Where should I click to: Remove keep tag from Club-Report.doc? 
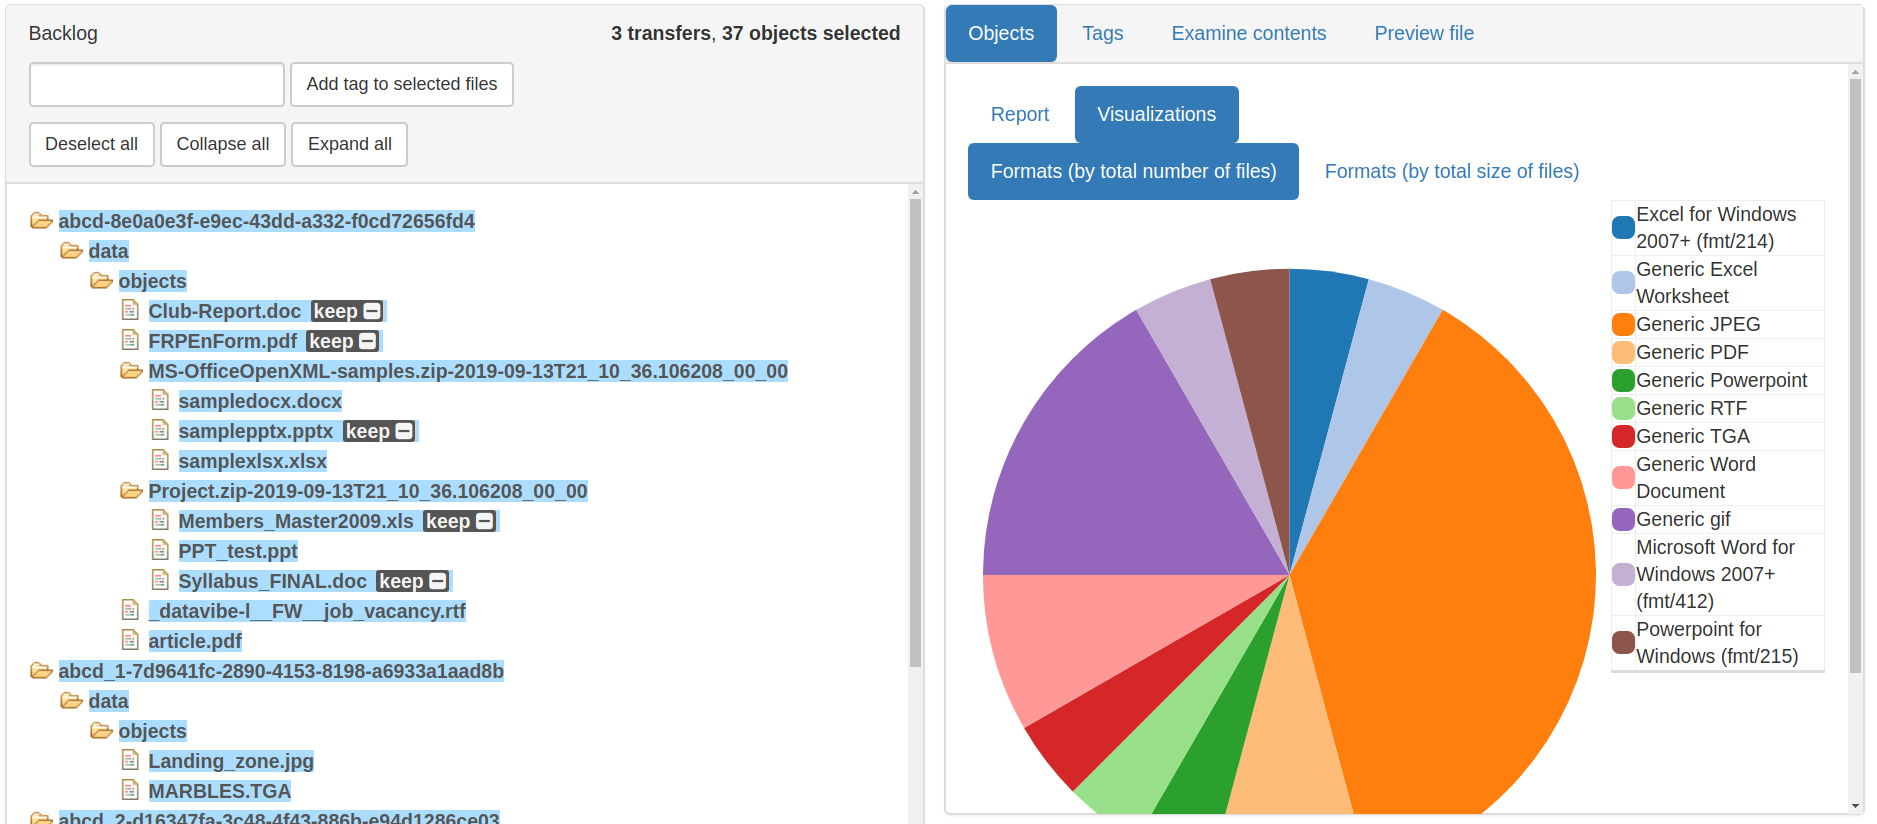point(372,312)
